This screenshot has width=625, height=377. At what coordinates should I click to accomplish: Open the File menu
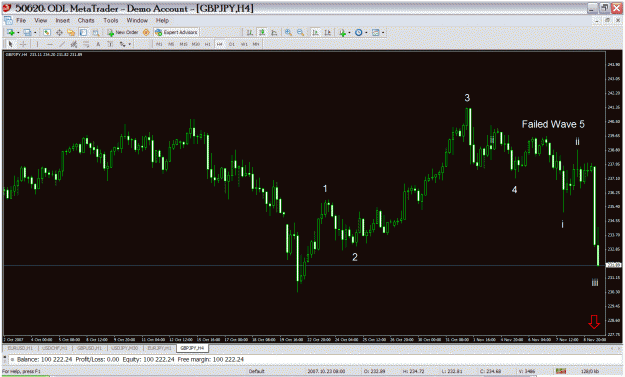21,20
